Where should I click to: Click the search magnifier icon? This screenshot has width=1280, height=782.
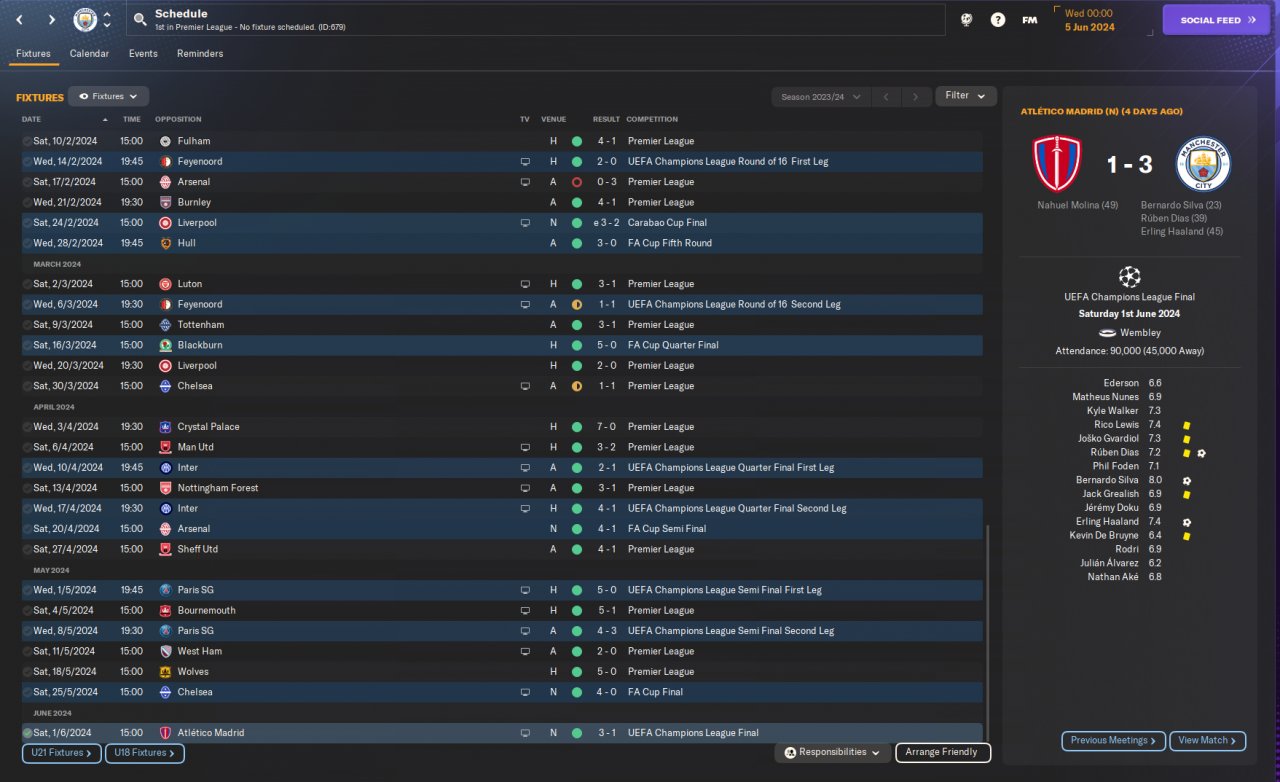pyautogui.click(x=140, y=20)
